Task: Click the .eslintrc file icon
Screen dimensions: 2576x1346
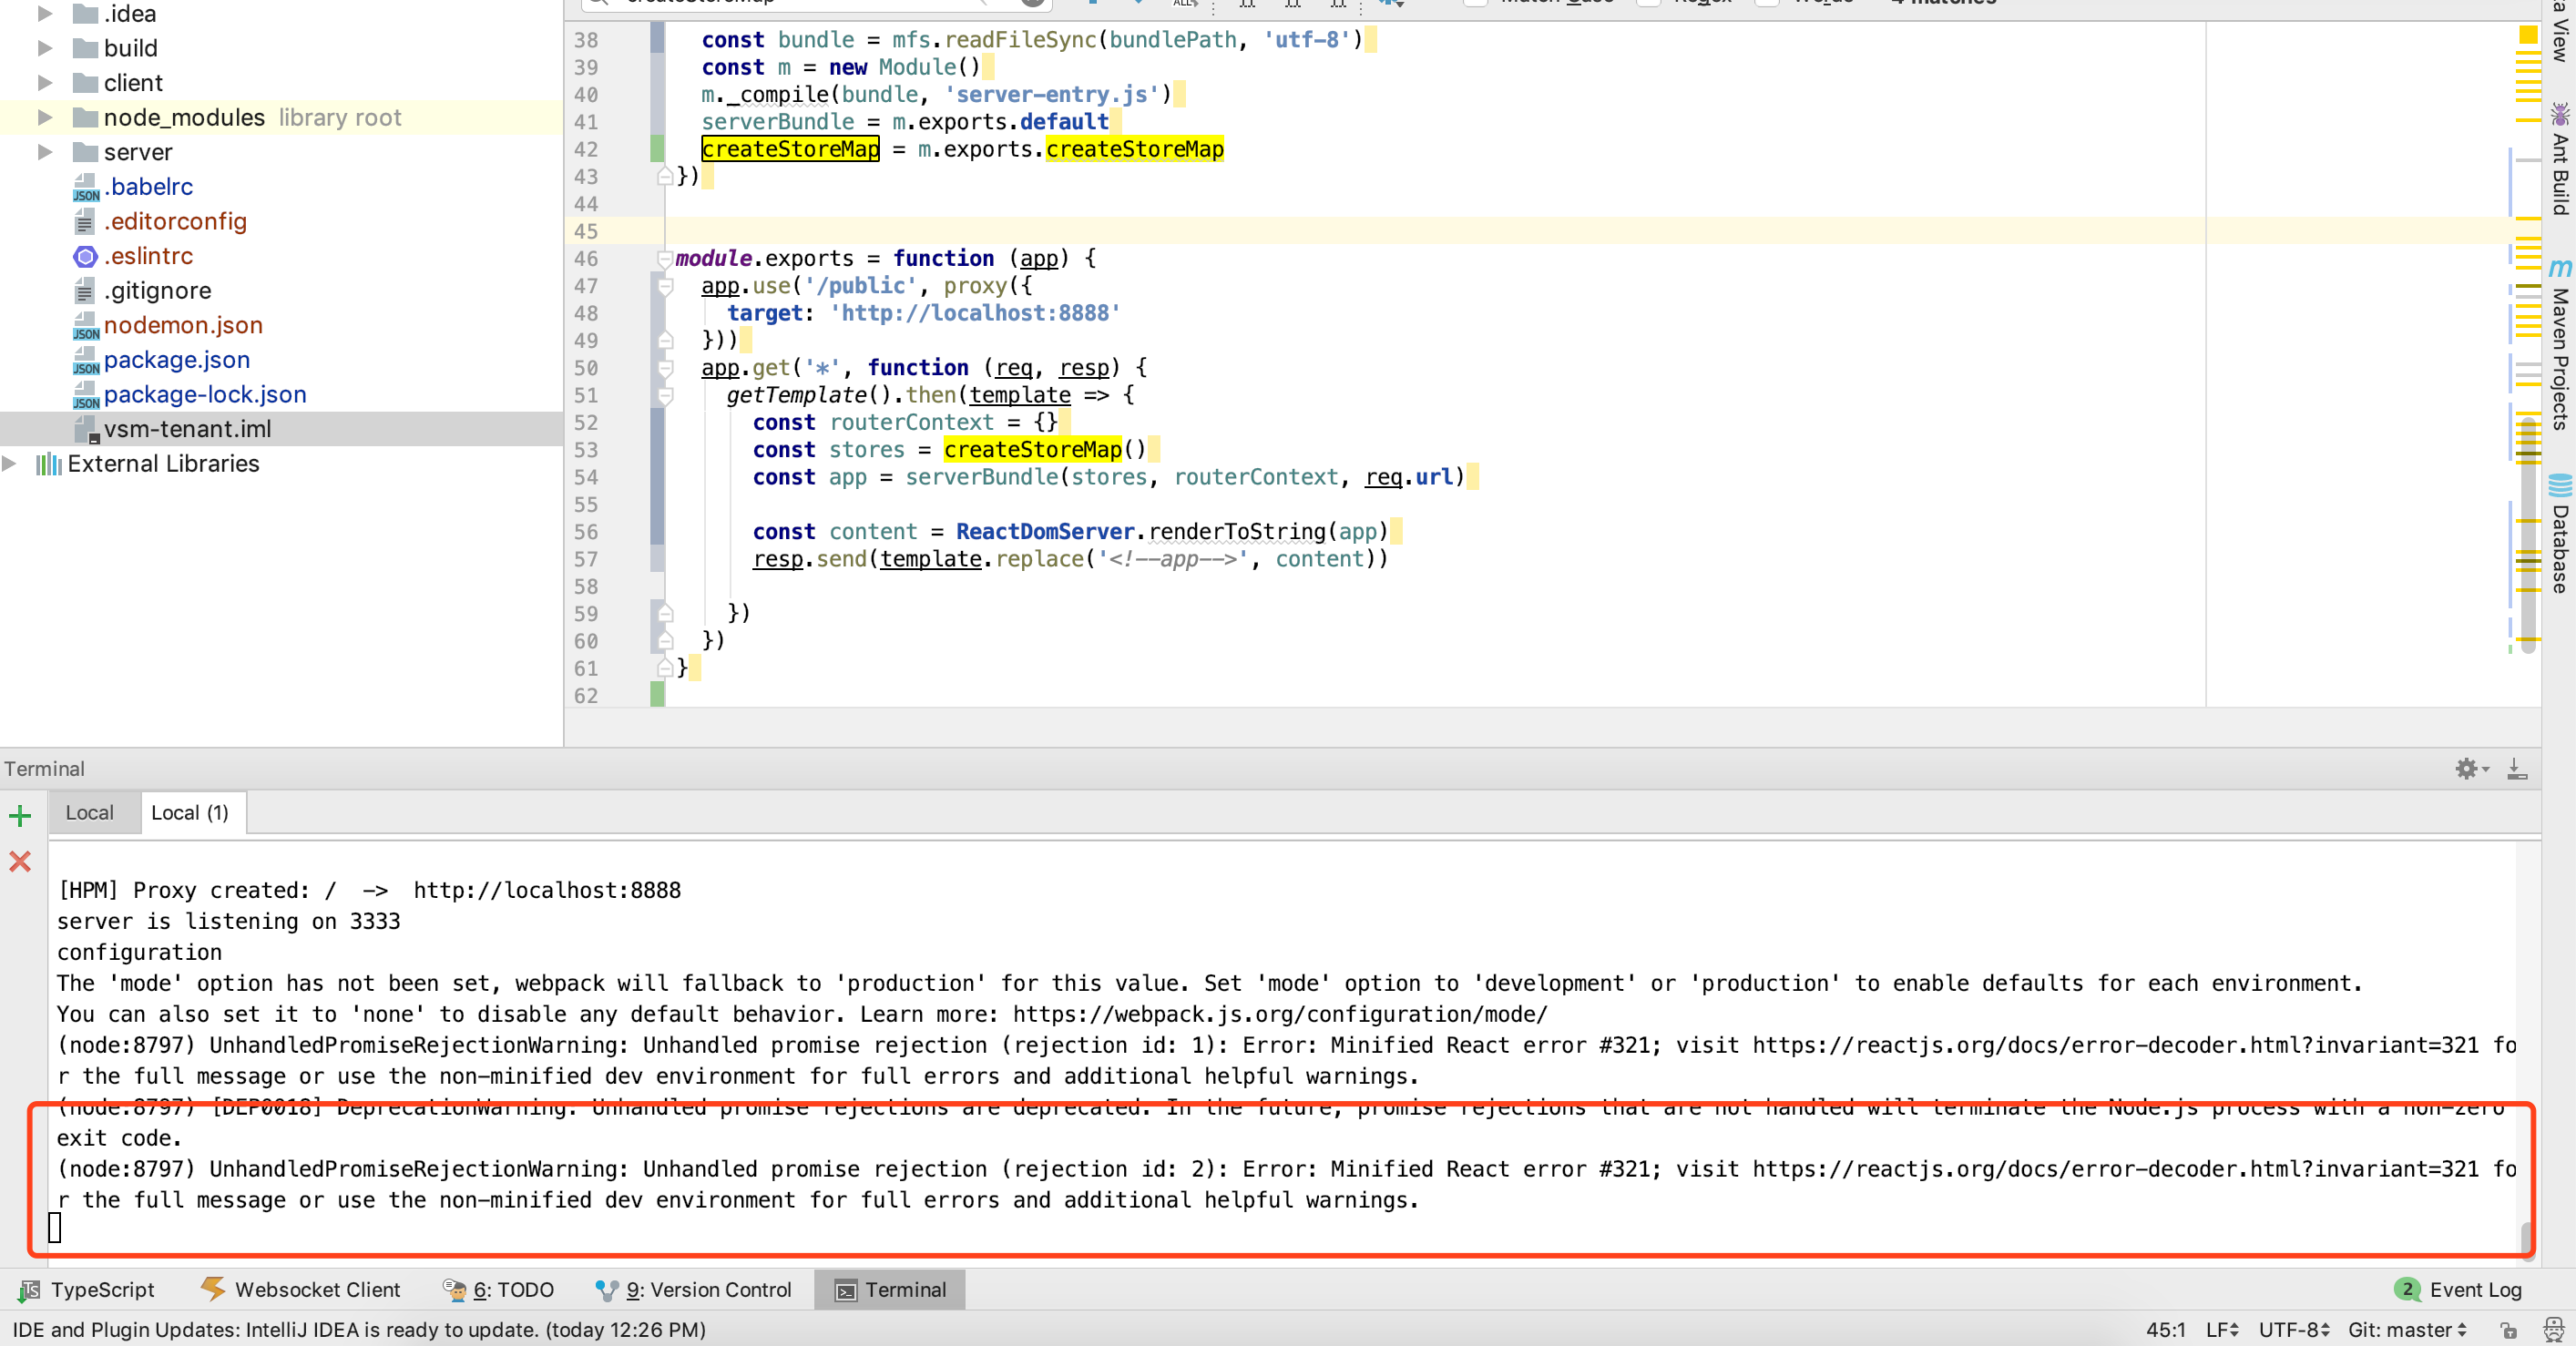Action: click(86, 257)
